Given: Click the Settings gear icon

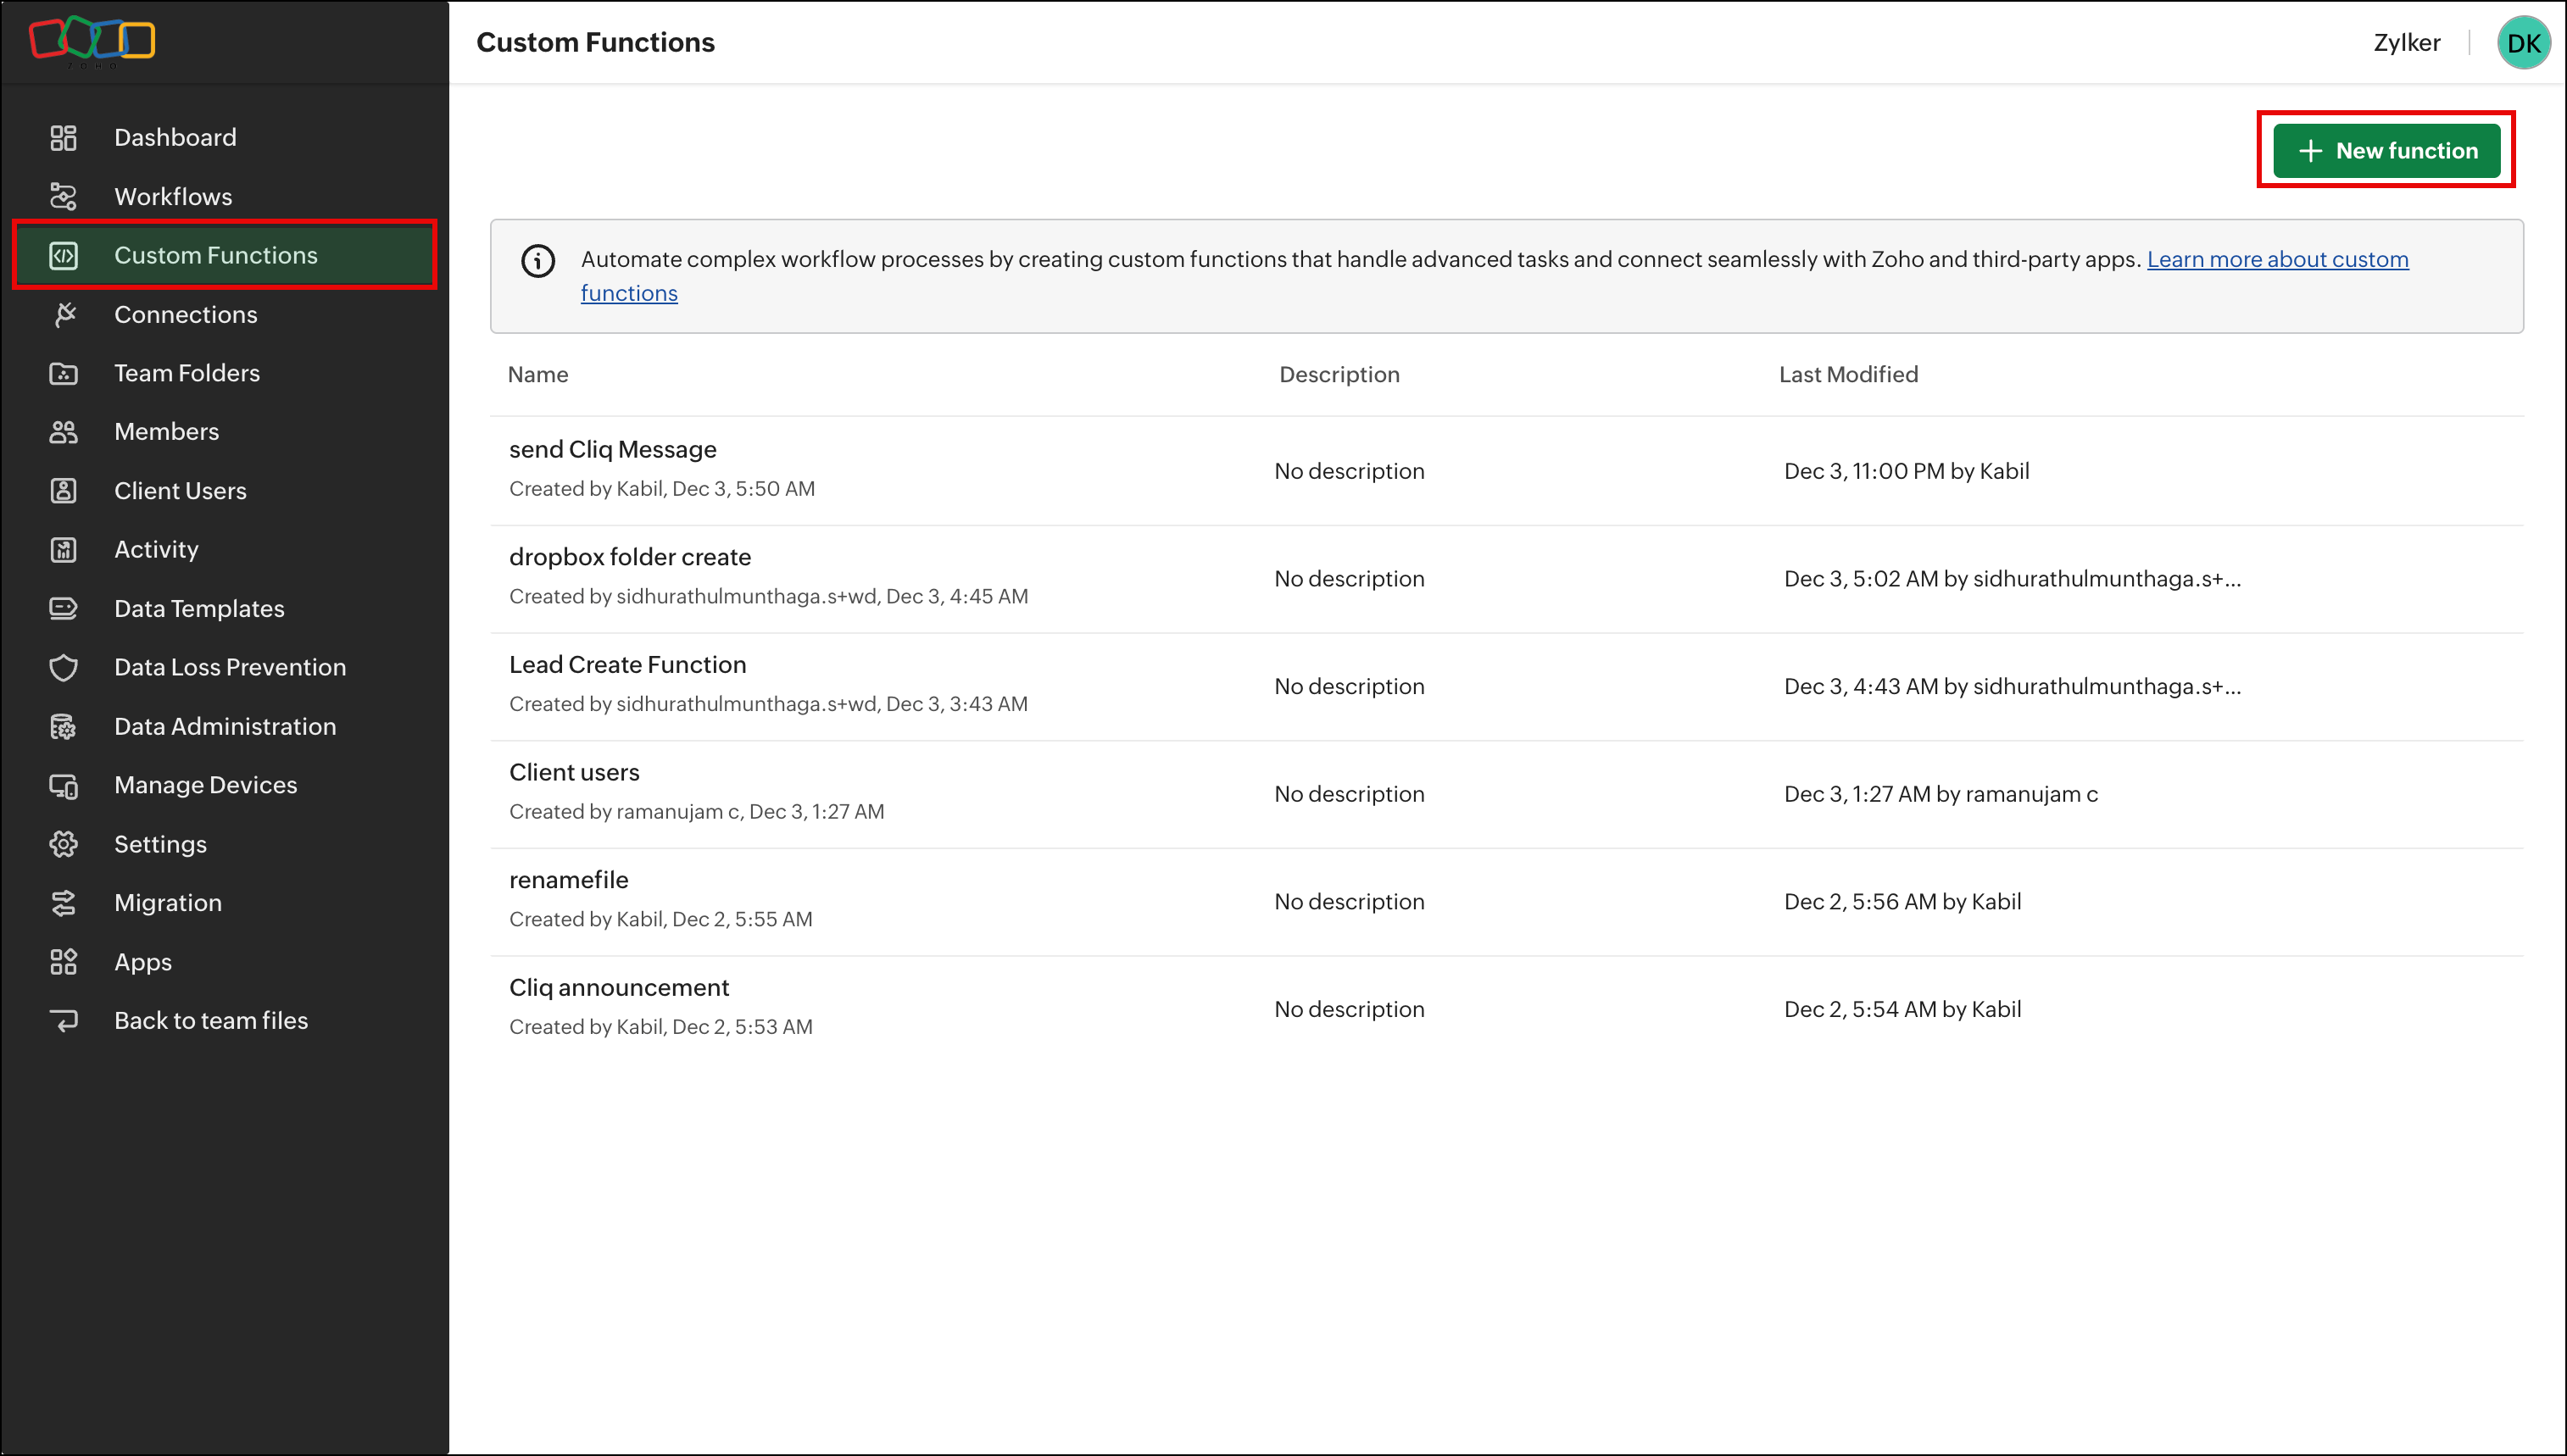Looking at the screenshot, I should [x=63, y=844].
